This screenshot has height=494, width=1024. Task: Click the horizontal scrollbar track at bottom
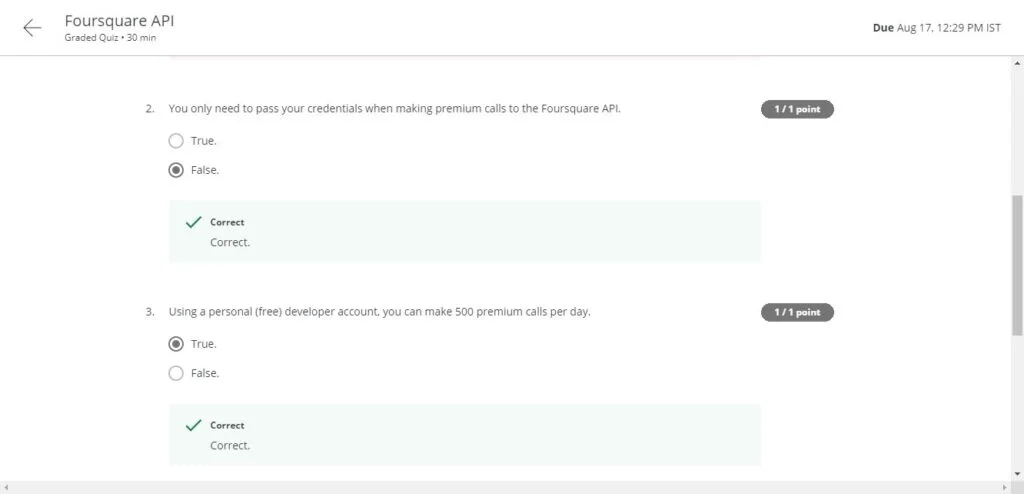[500, 487]
